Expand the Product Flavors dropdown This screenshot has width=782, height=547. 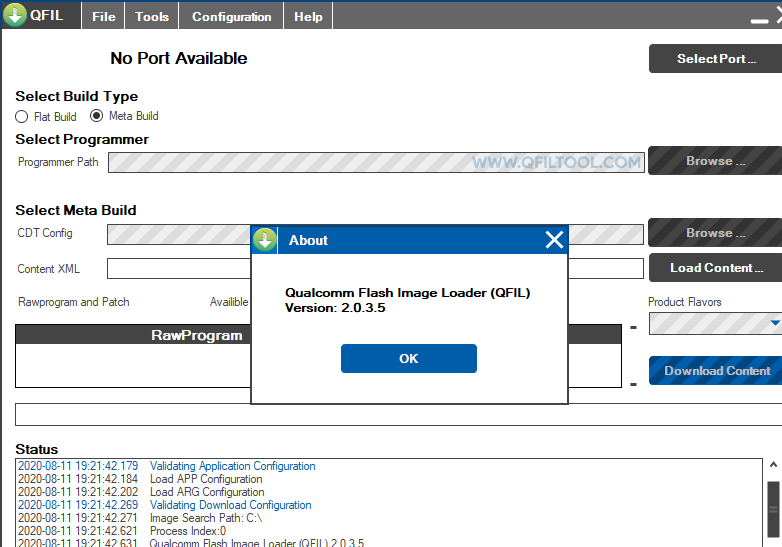(x=774, y=323)
